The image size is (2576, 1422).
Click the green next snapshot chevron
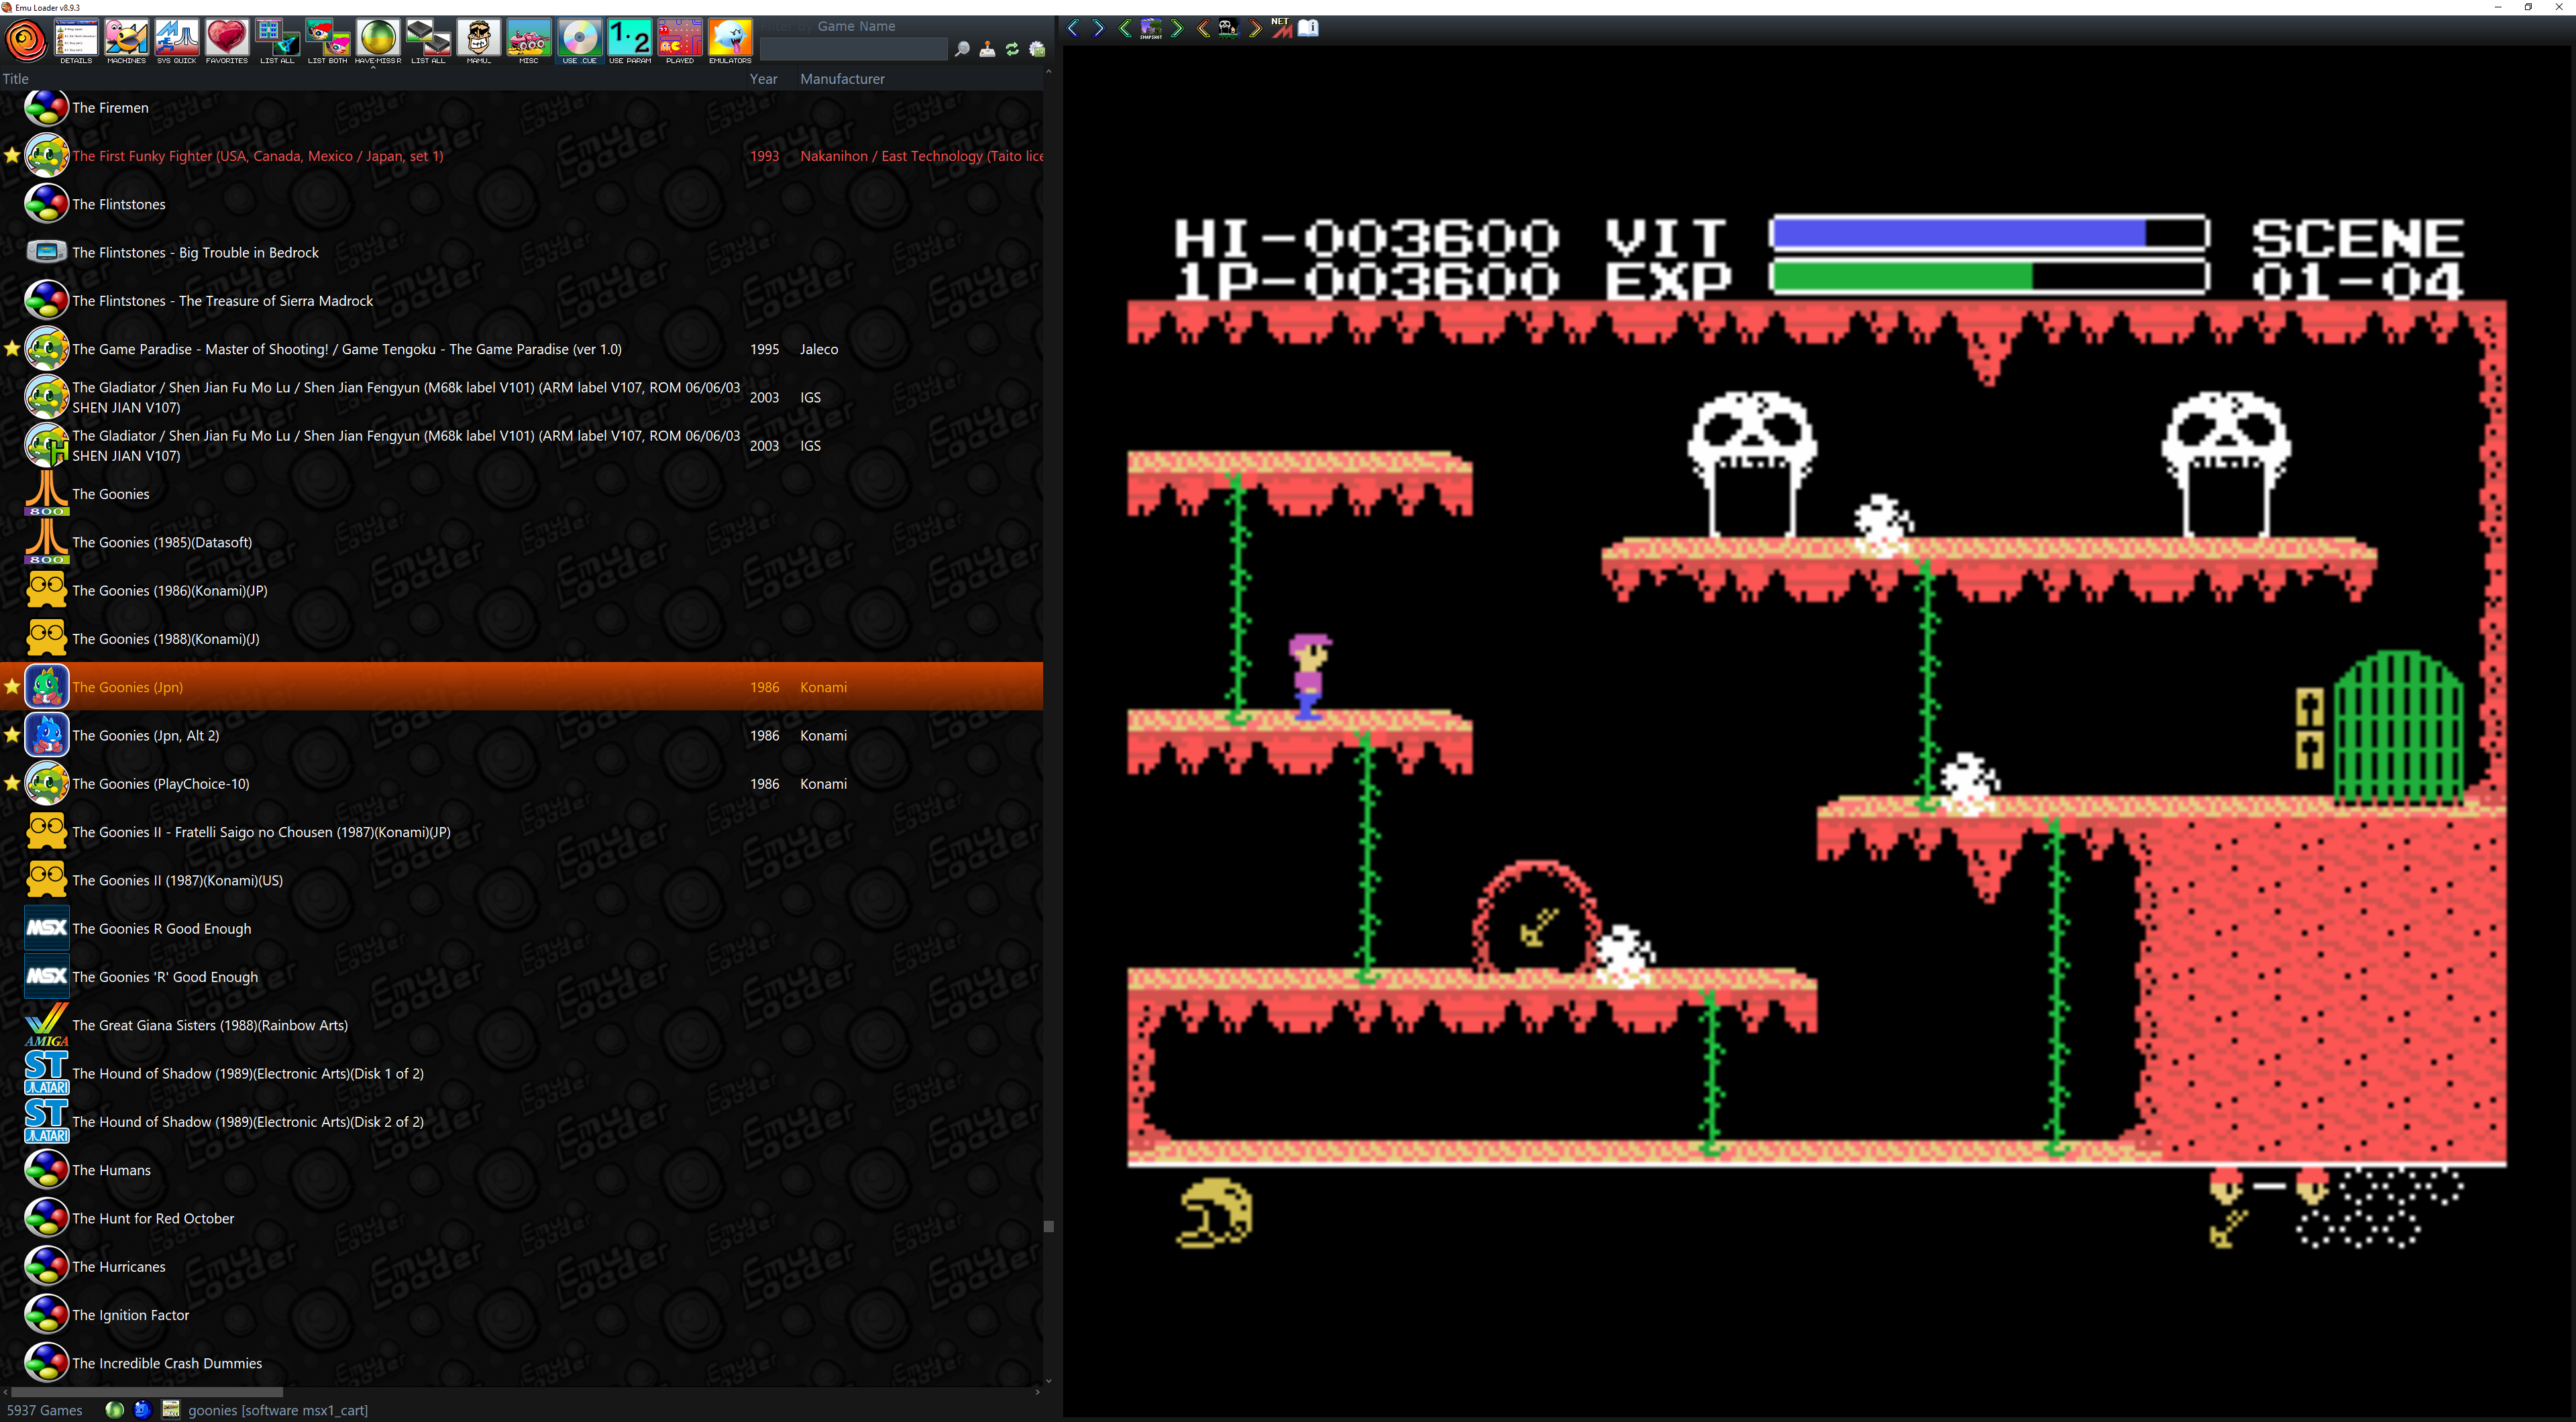[1177, 28]
